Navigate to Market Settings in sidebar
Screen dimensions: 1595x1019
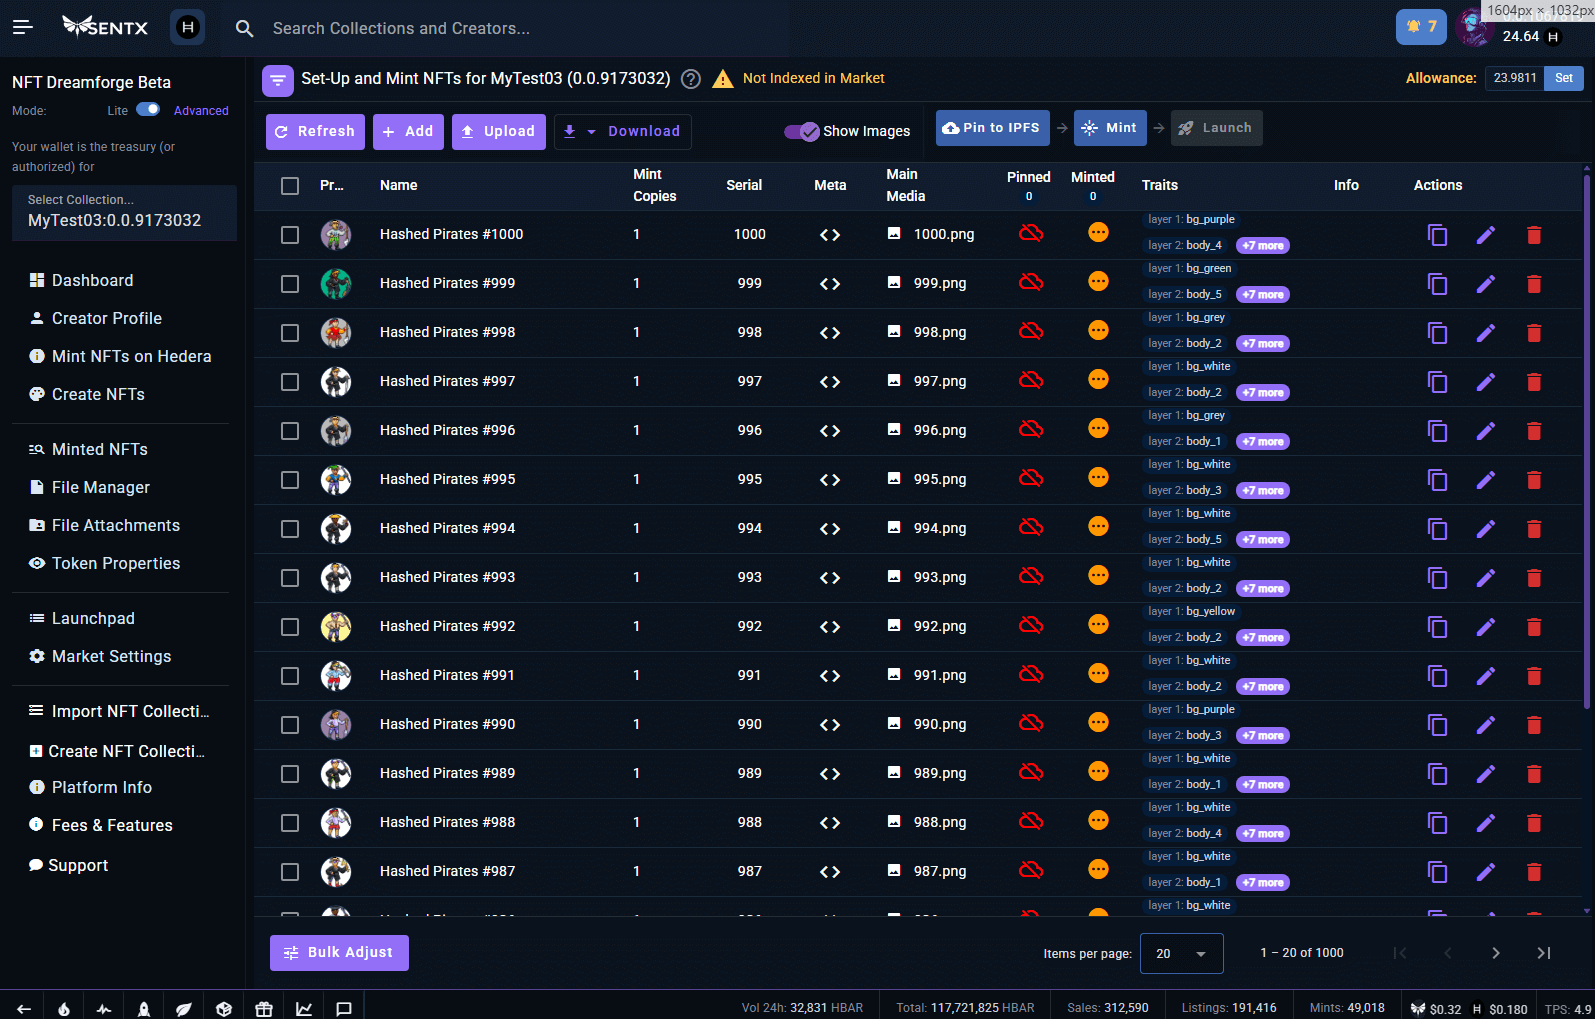point(111,656)
